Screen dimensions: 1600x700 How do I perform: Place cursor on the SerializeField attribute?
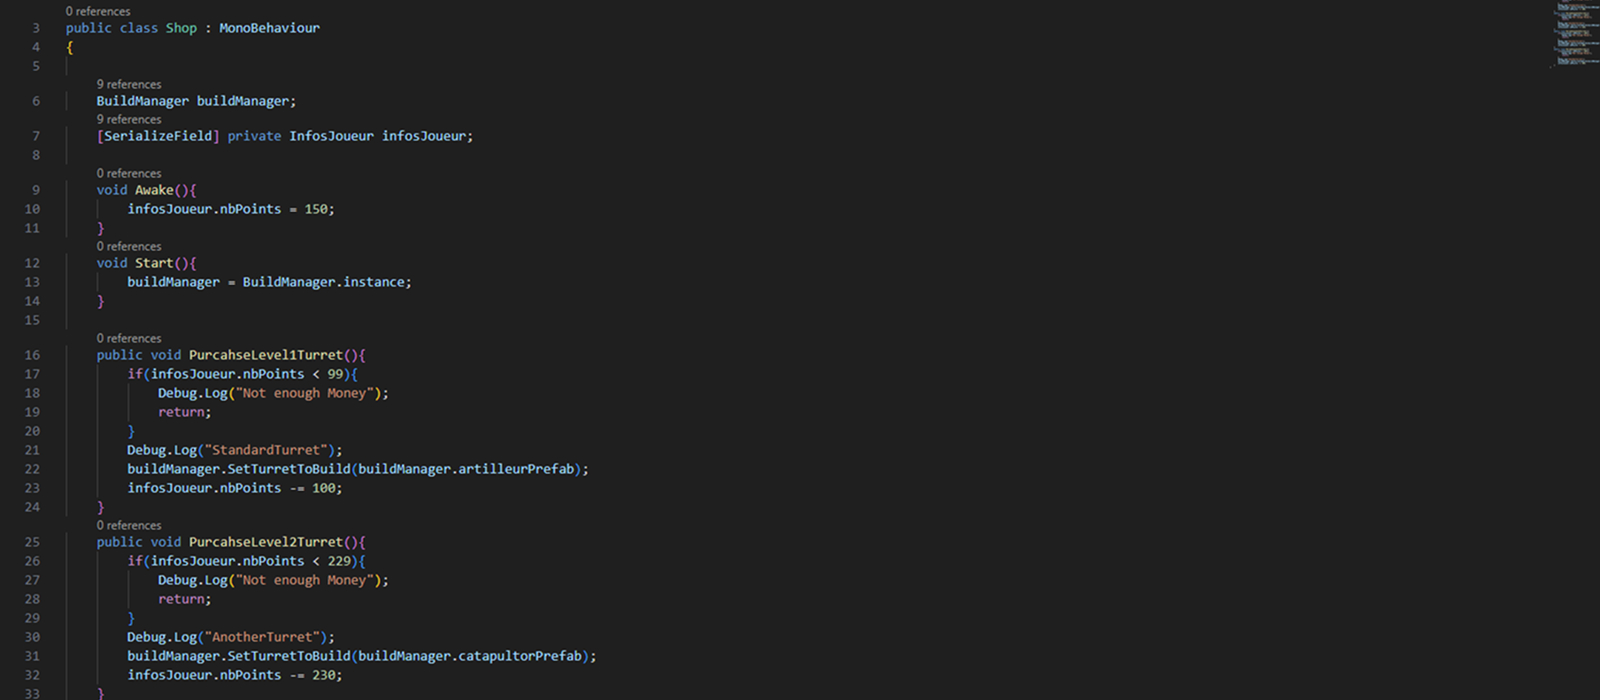coord(158,136)
